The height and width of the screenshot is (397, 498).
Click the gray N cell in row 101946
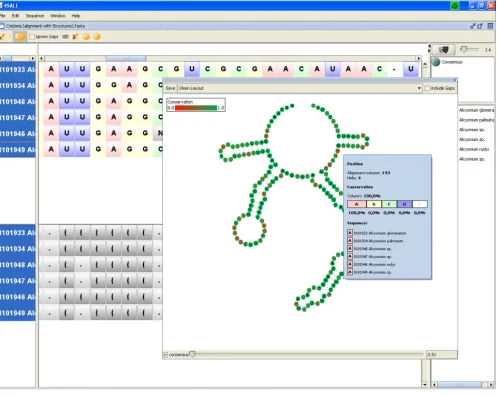click(x=159, y=133)
